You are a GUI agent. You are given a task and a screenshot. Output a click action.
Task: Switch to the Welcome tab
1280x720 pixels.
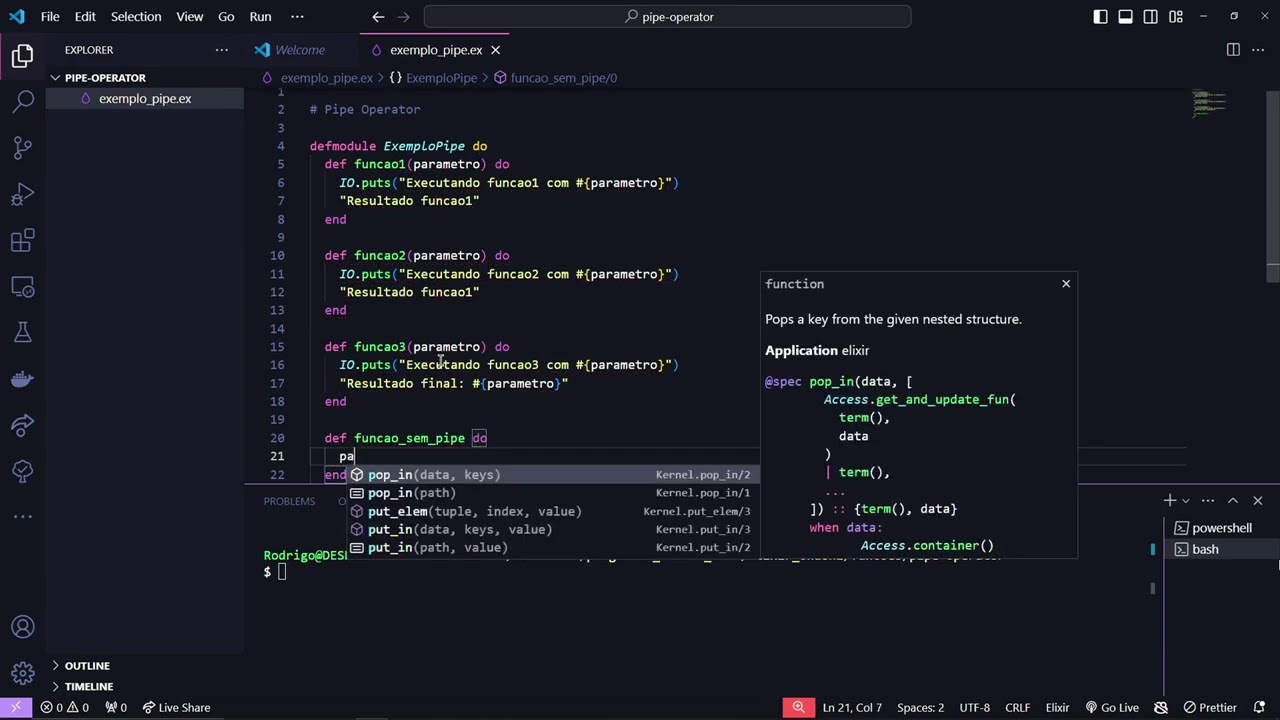(300, 50)
